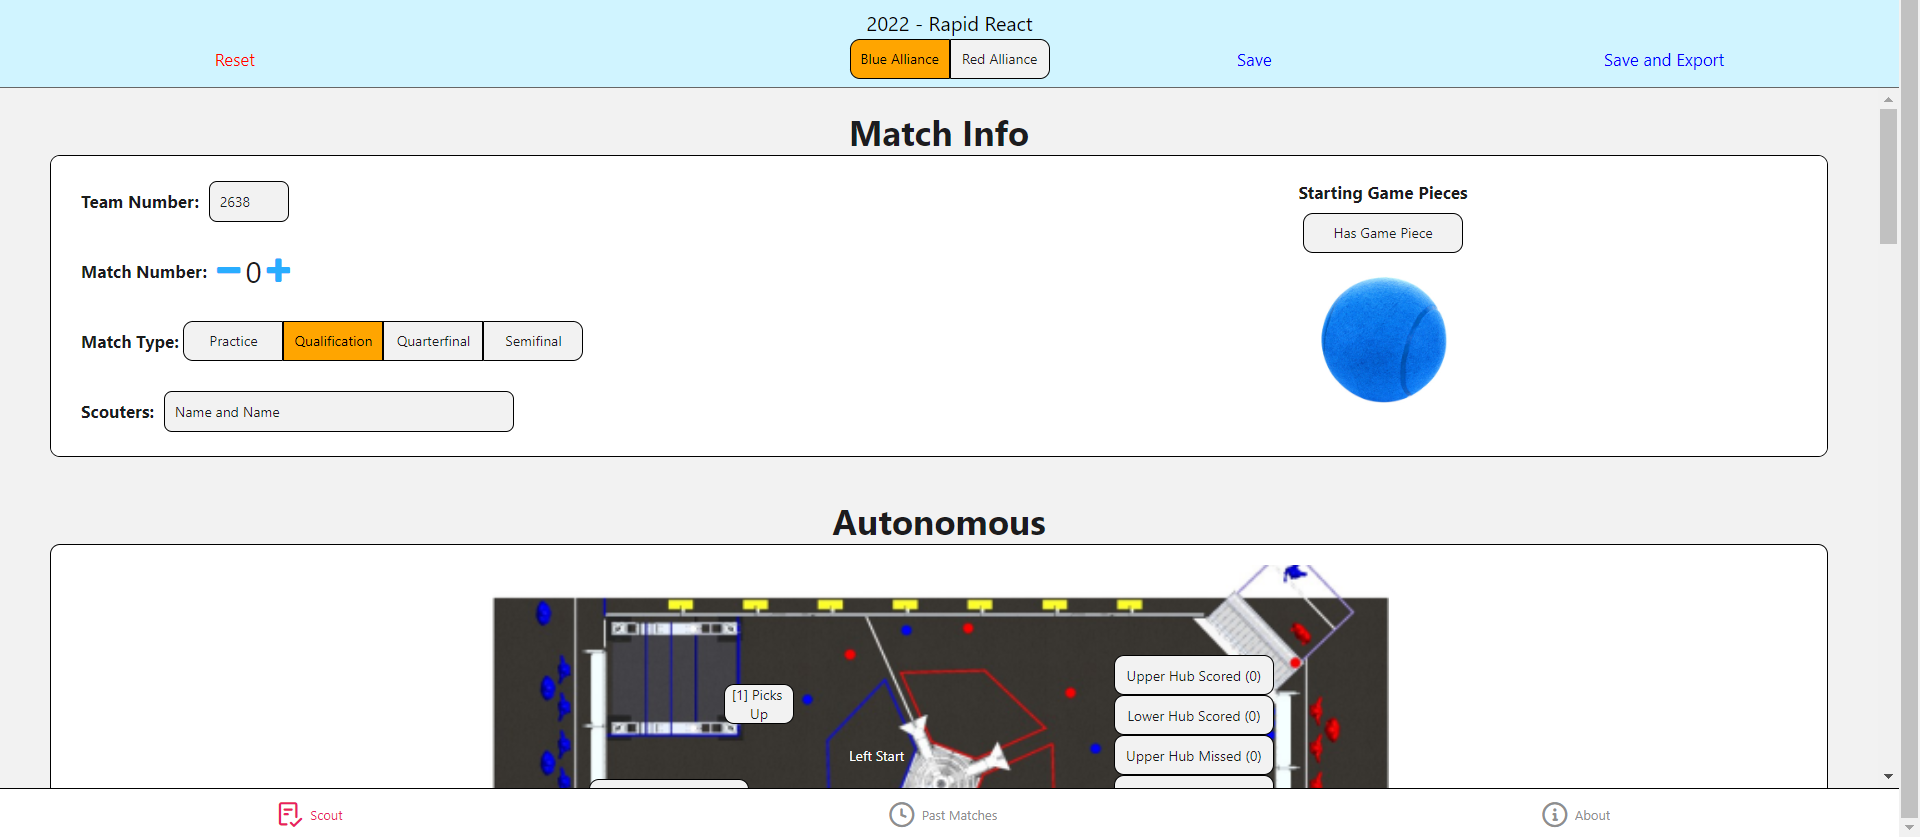The height and width of the screenshot is (837, 1920).
Task: Increment Upper Hub Scored counter
Action: click(x=1194, y=676)
